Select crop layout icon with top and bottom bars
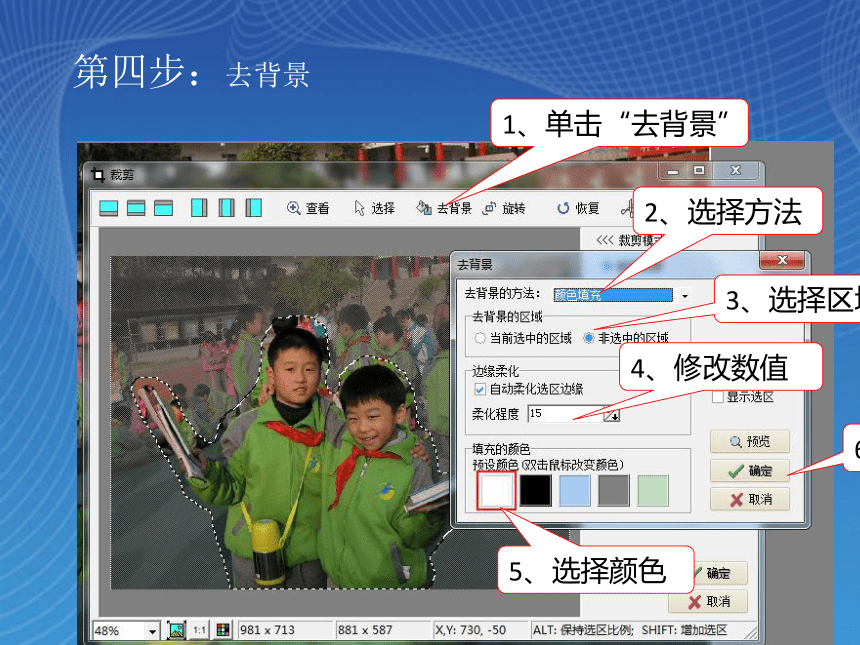 [x=136, y=208]
